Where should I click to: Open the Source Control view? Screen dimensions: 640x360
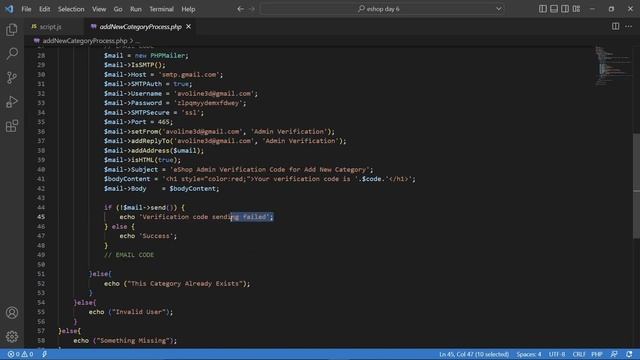click(12, 78)
